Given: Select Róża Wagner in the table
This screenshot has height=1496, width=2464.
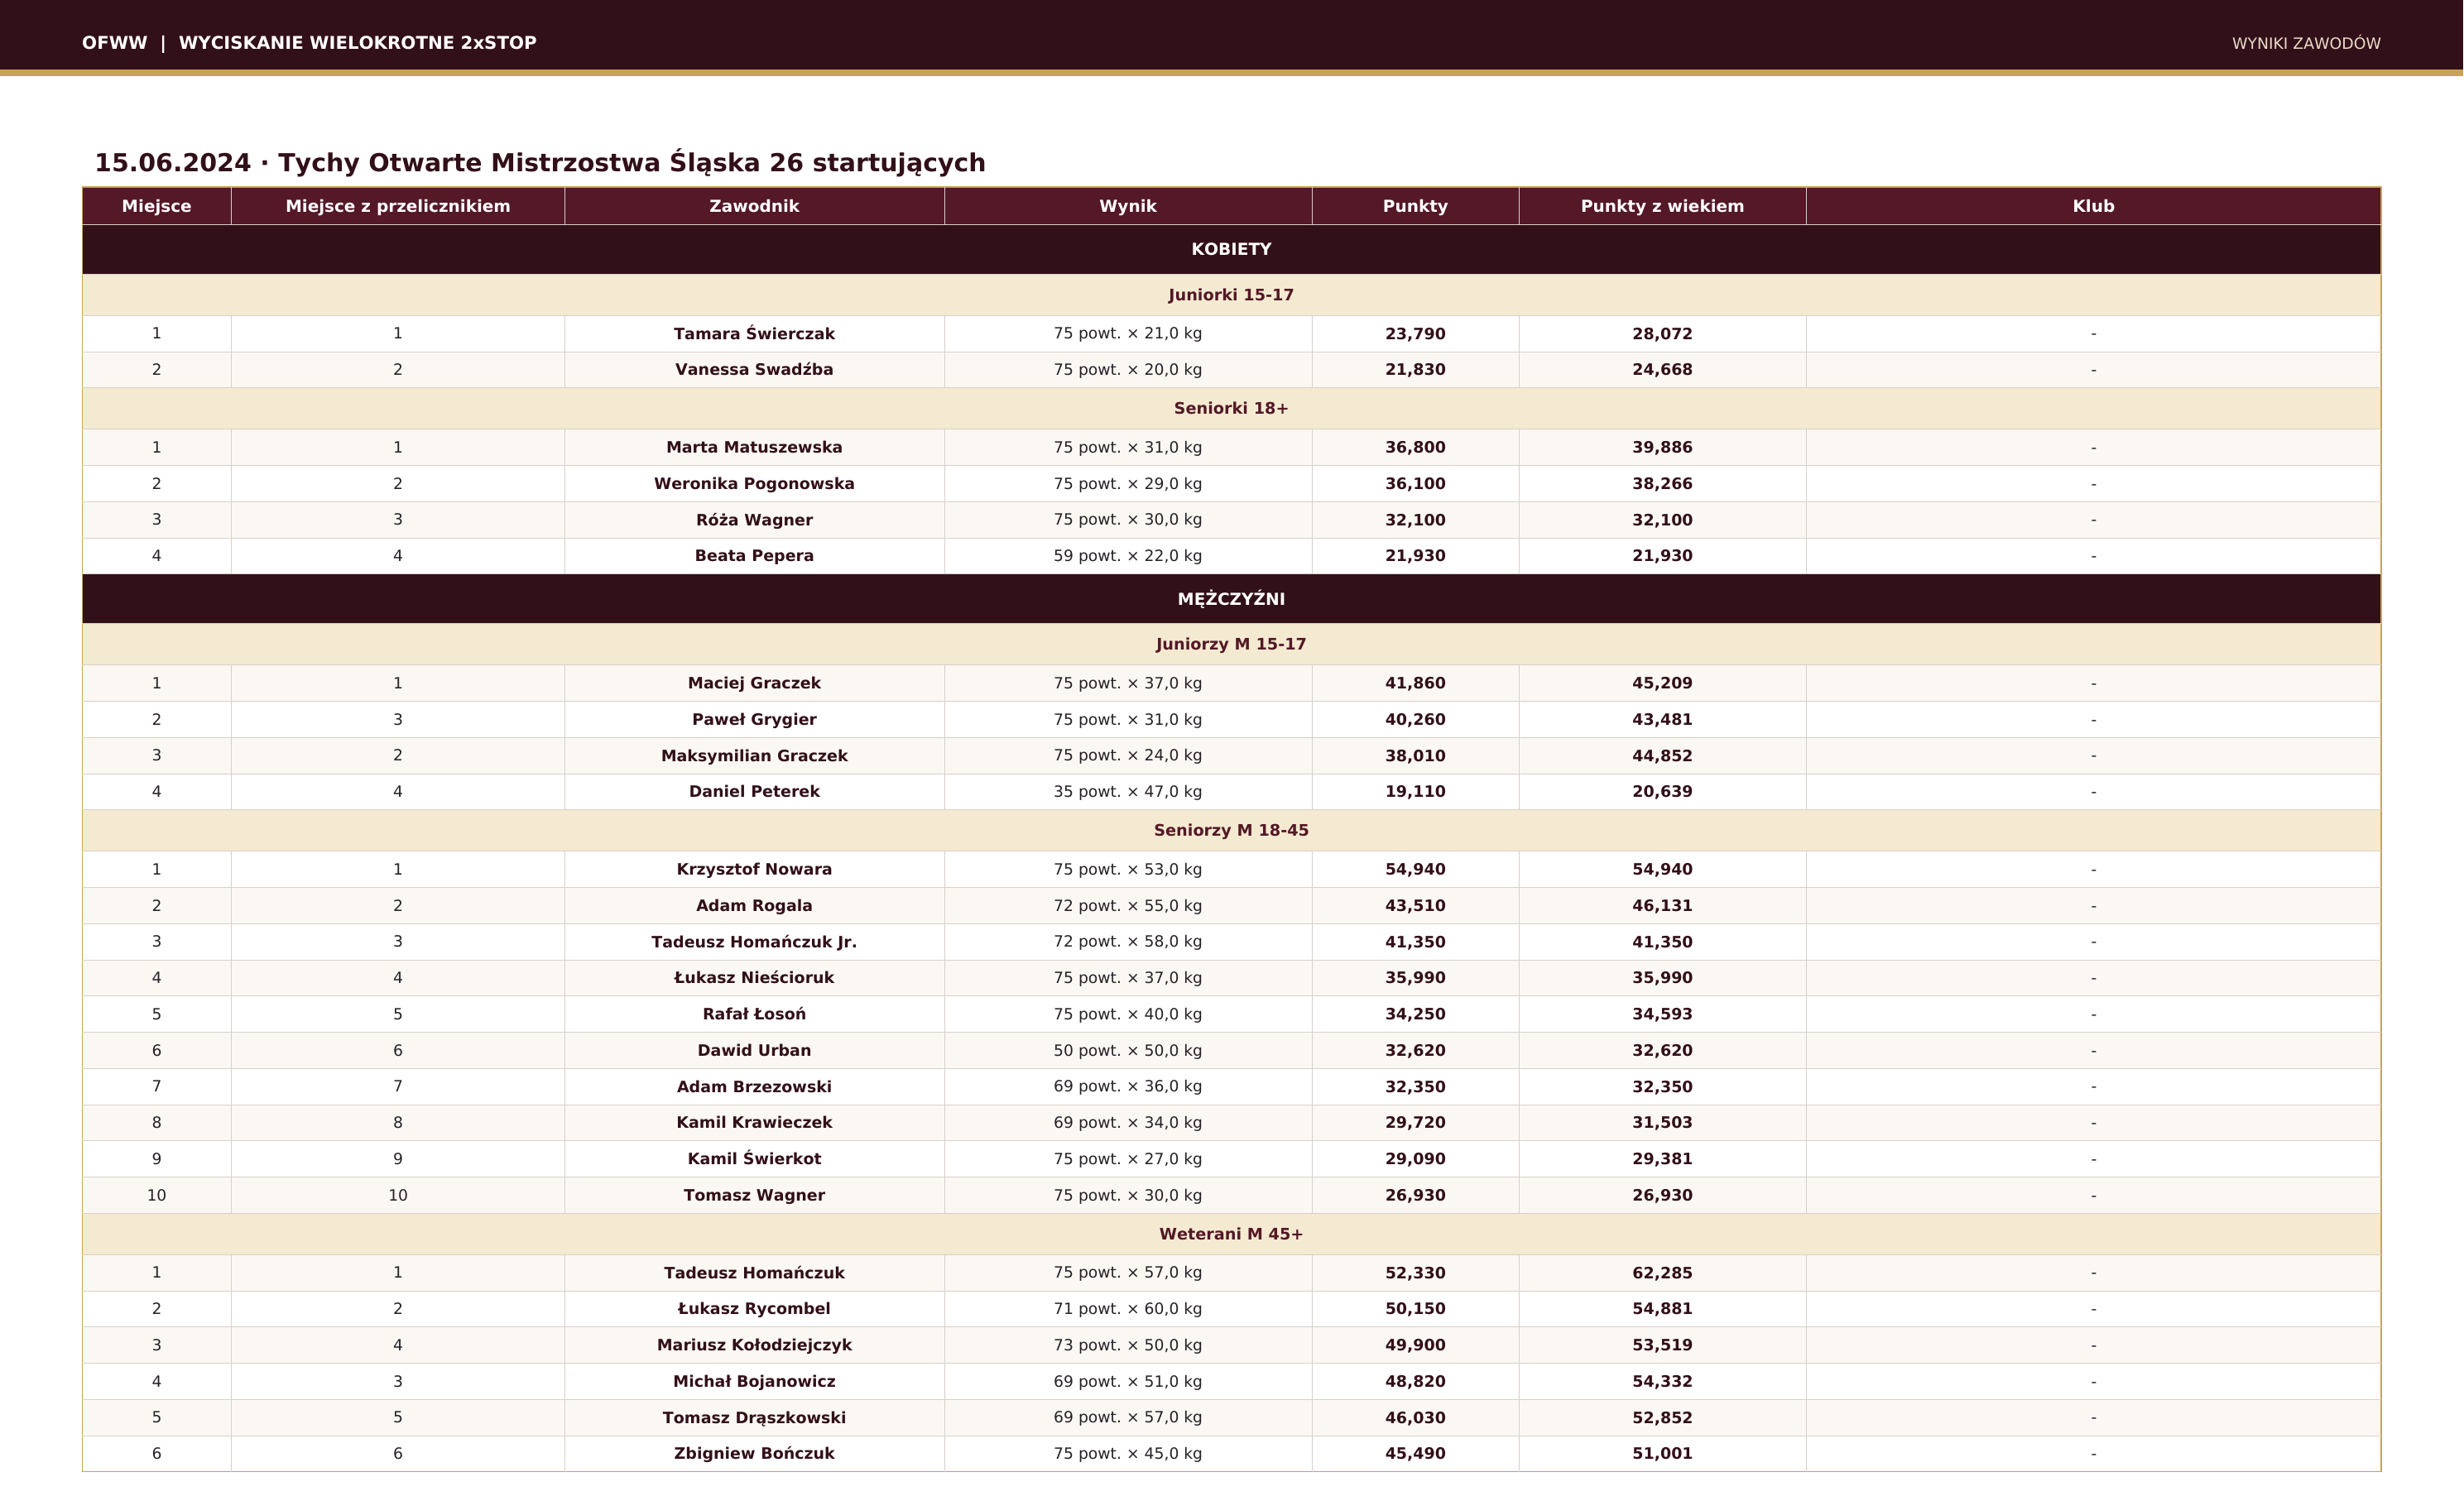Looking at the screenshot, I should pyautogui.click(x=754, y=520).
